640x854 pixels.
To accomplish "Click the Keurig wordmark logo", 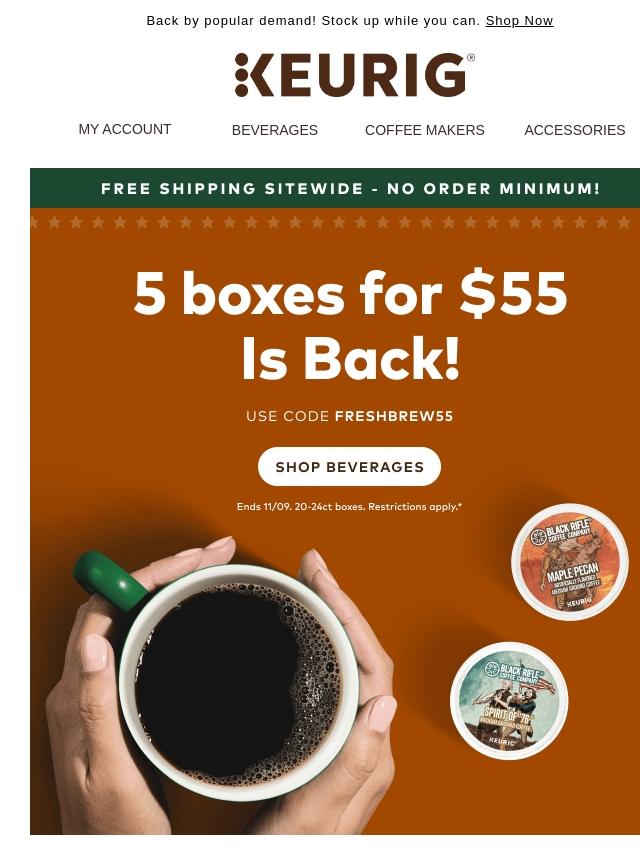I will point(355,75).
